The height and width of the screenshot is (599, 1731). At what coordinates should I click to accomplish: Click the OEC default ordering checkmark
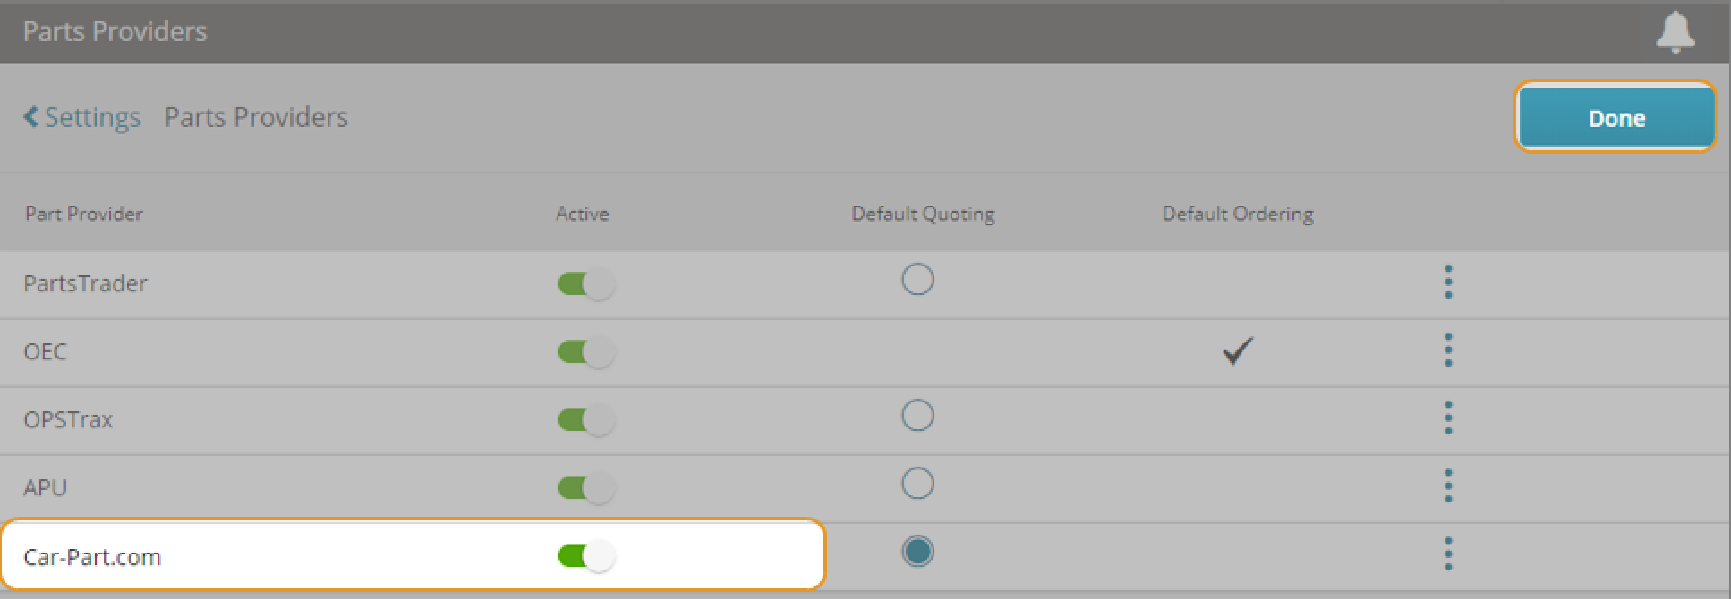tap(1238, 350)
